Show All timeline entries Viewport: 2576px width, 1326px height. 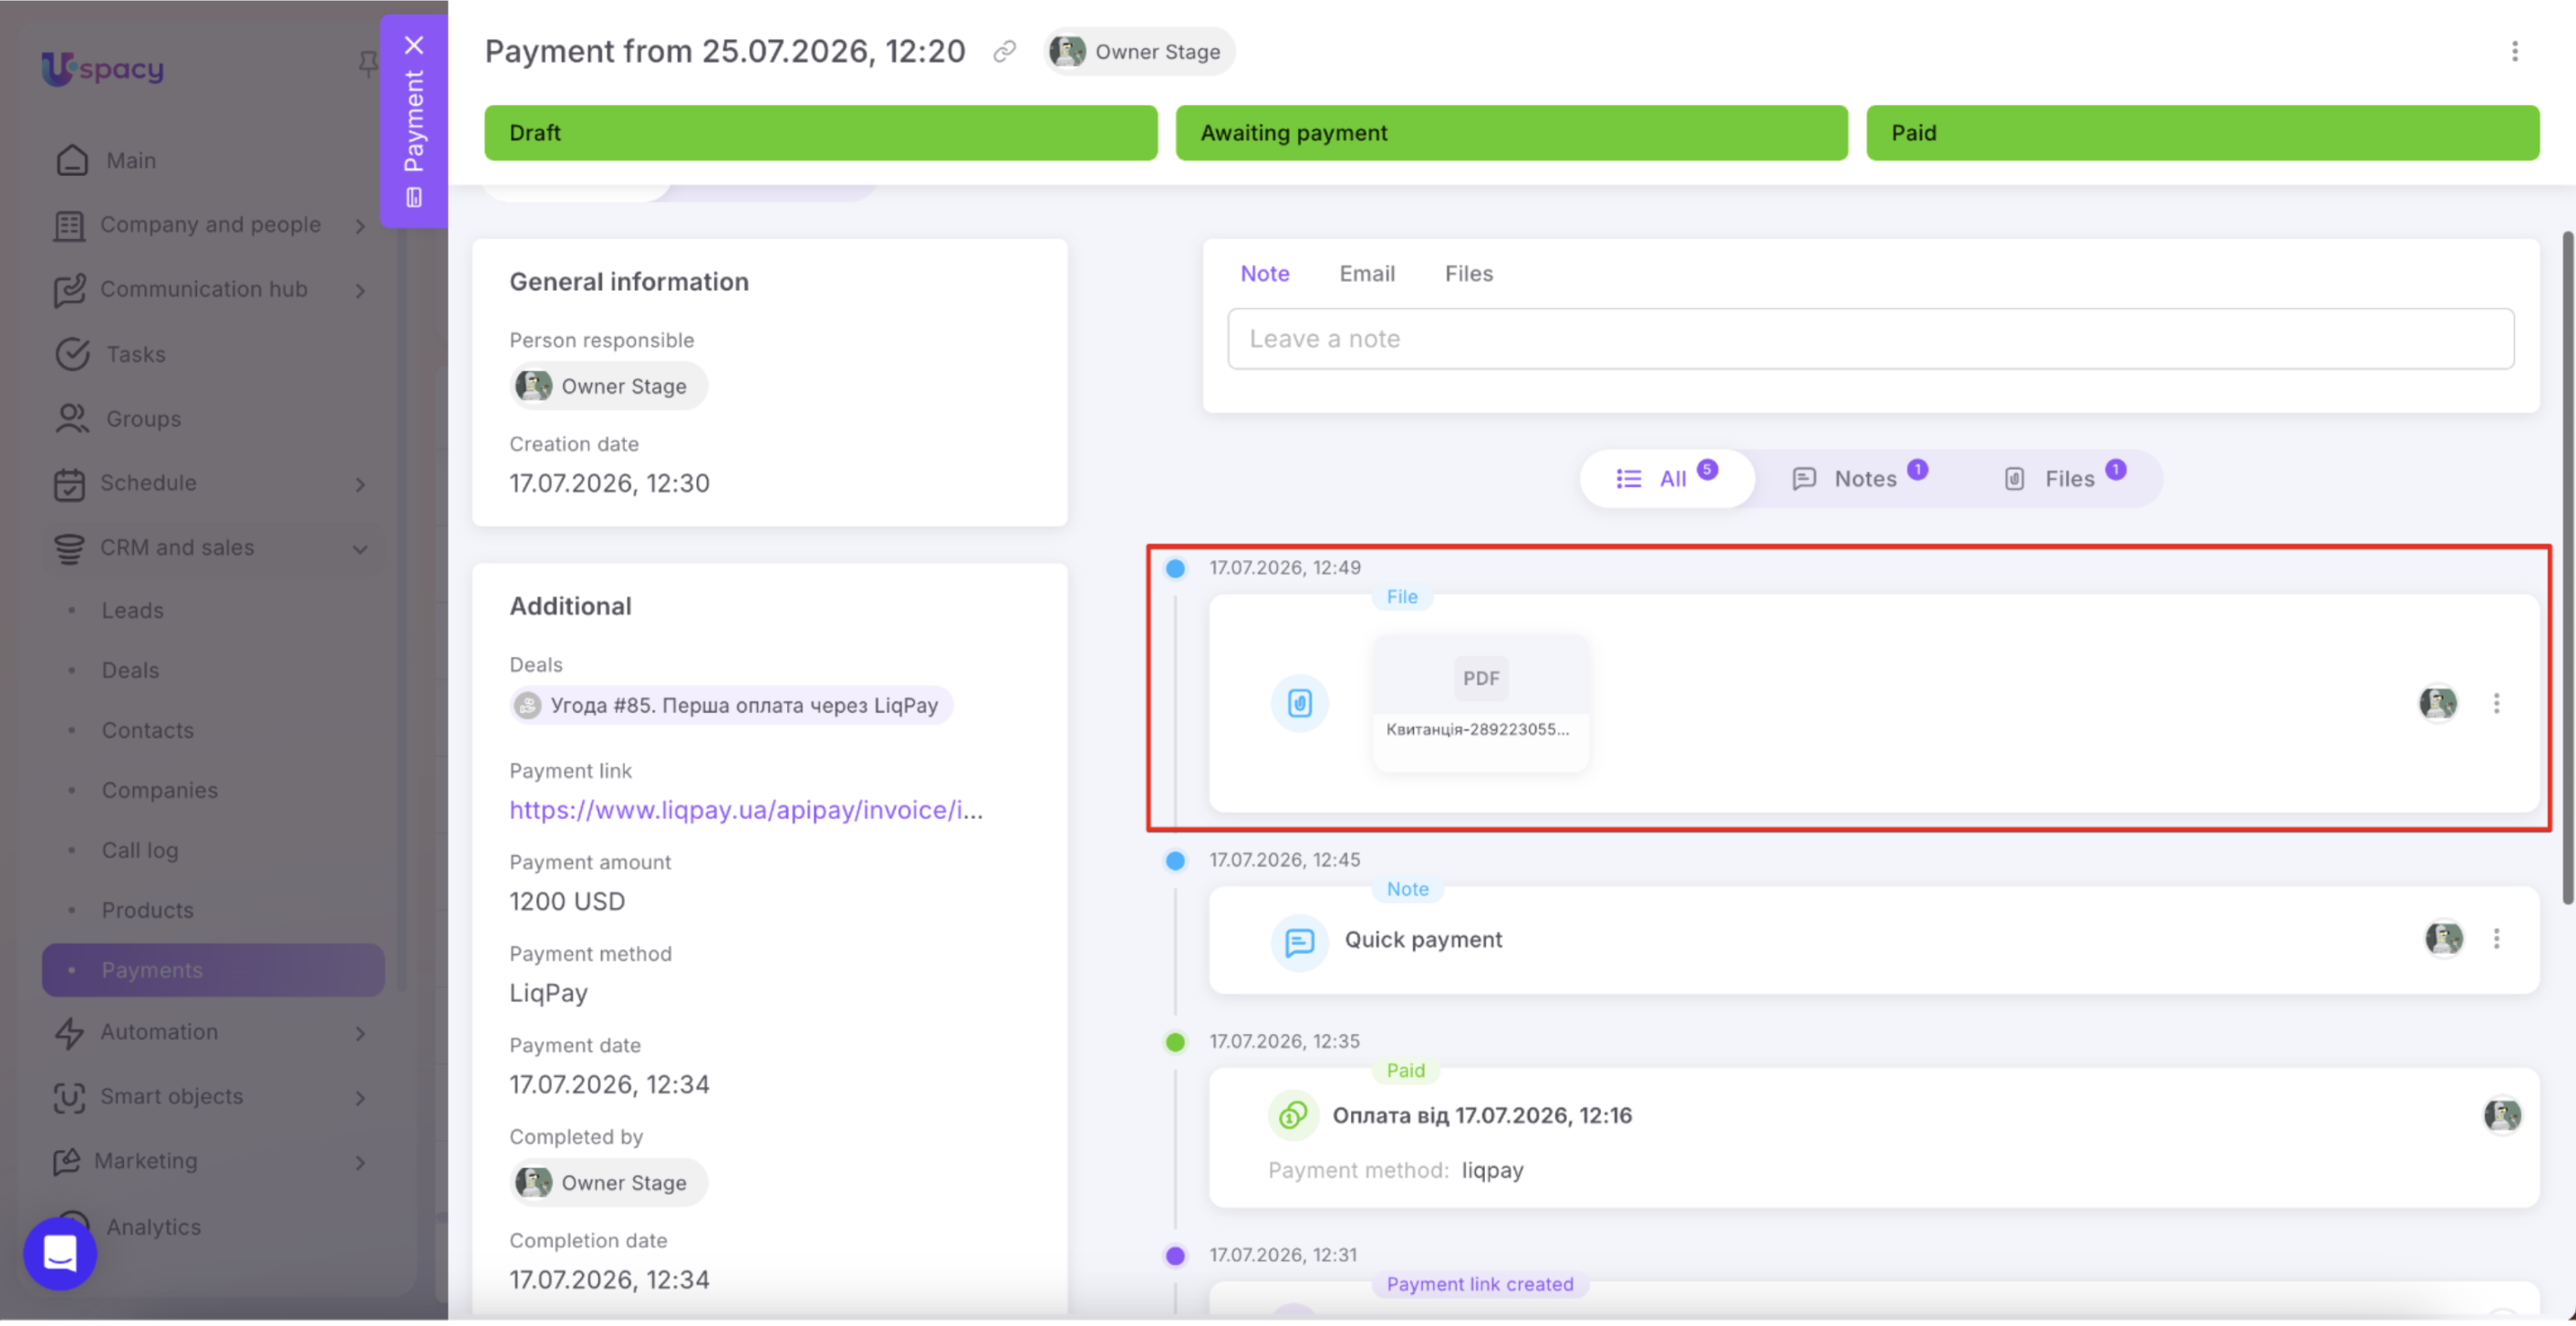click(x=1666, y=479)
